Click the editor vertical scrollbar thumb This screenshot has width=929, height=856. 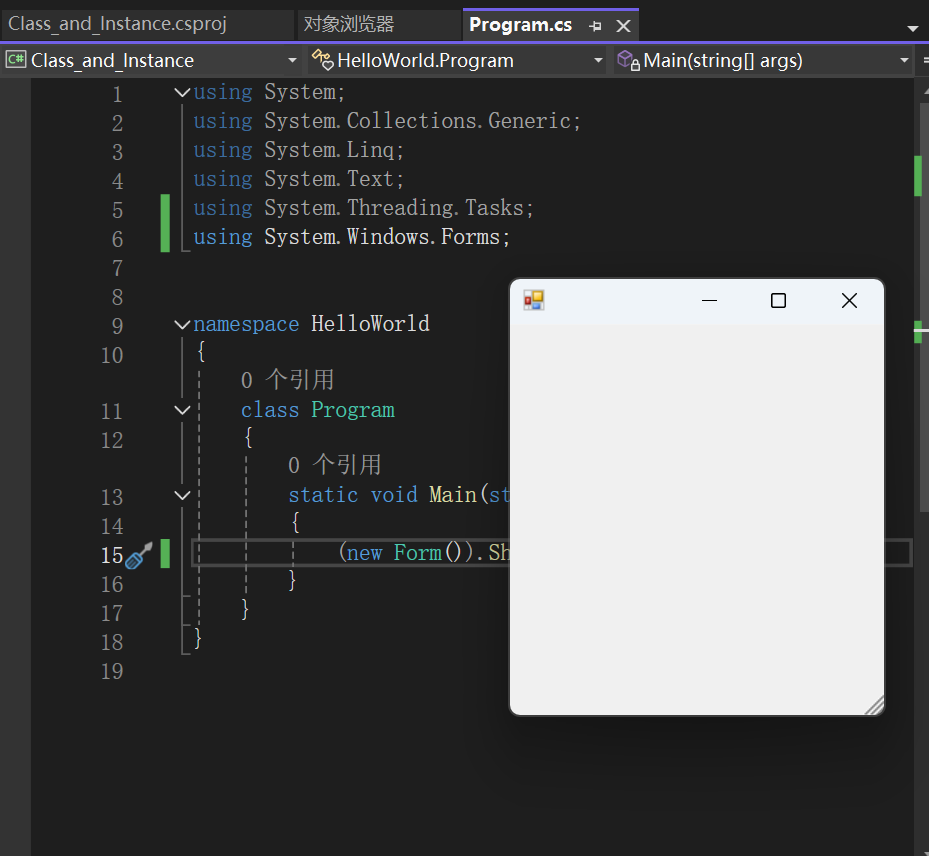924,307
